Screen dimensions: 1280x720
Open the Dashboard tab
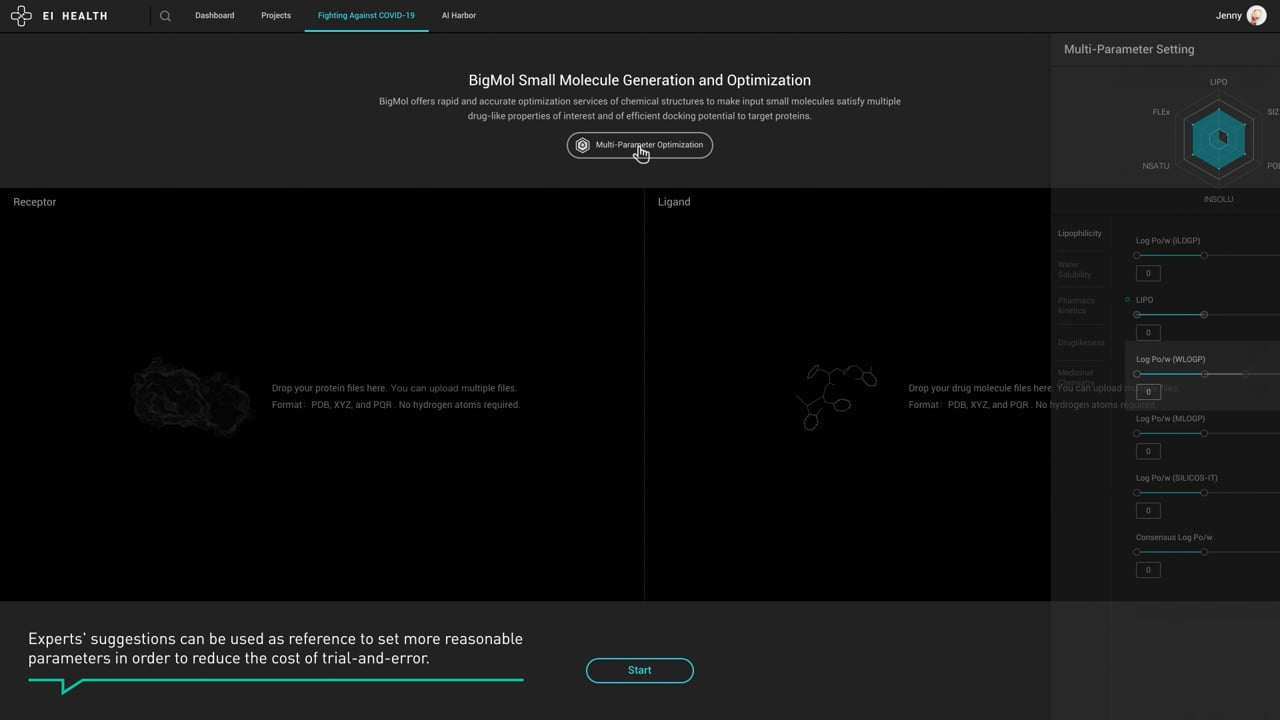point(214,16)
